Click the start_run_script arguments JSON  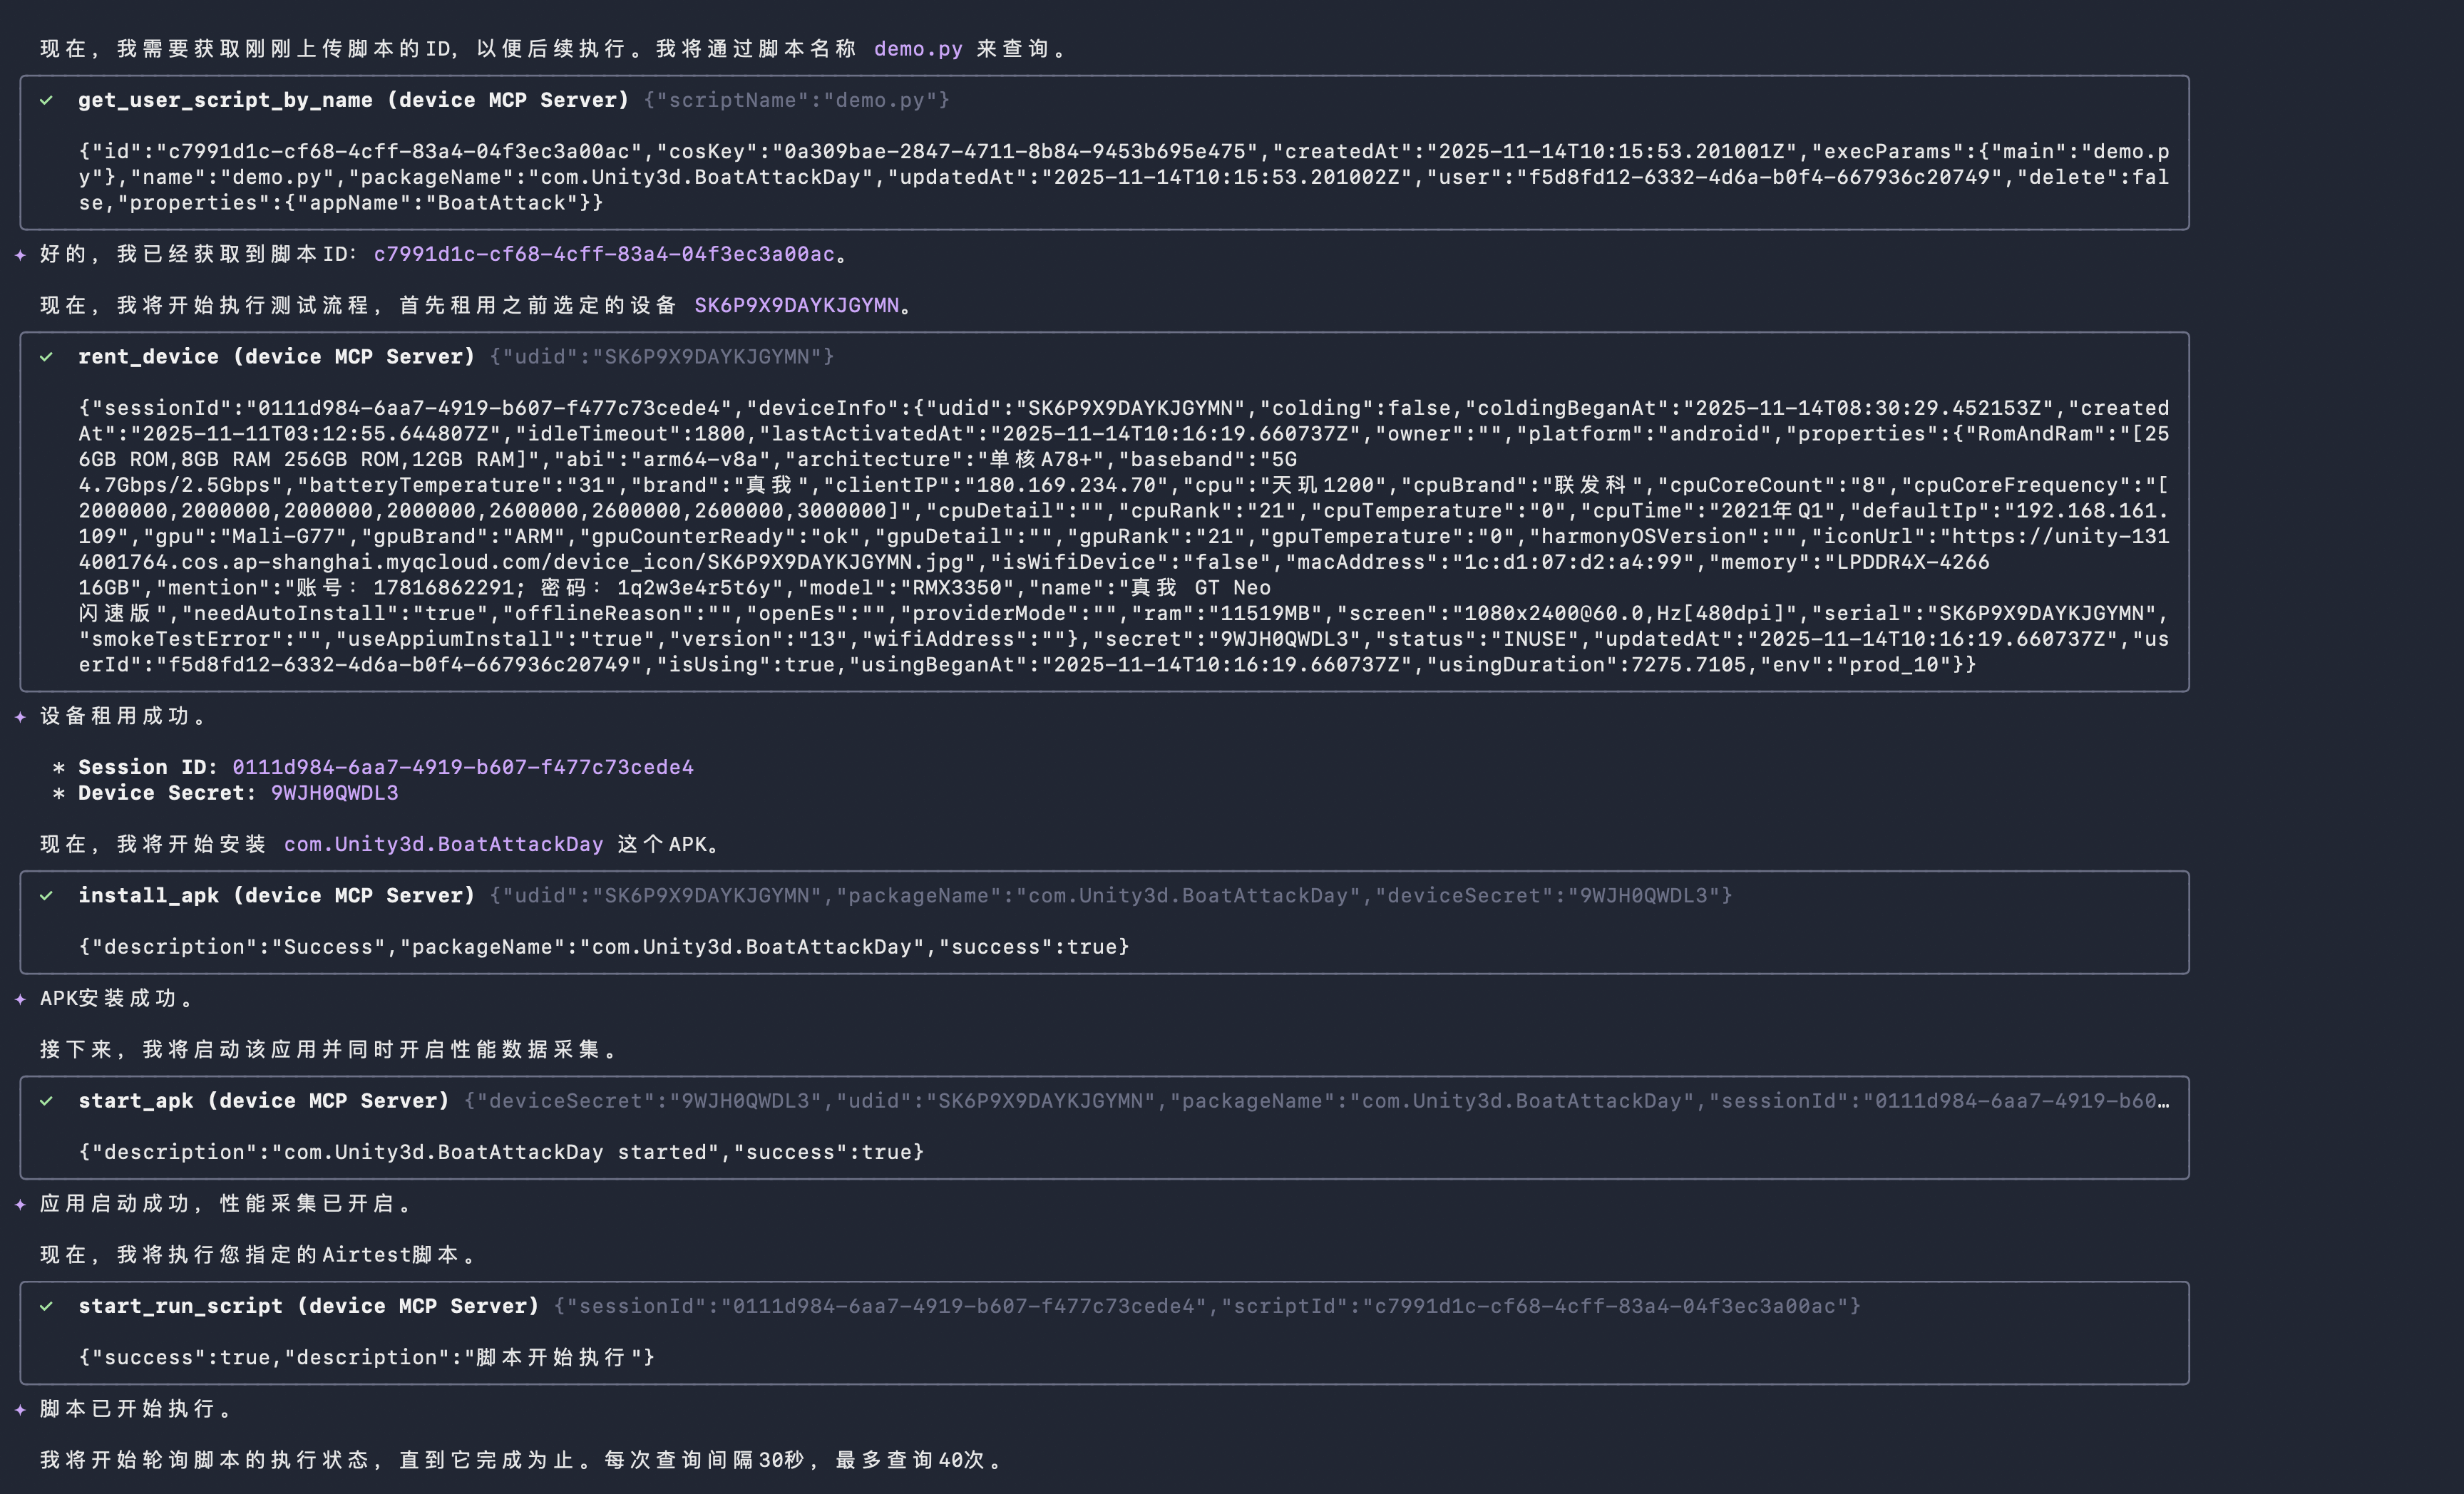(x=1206, y=1306)
